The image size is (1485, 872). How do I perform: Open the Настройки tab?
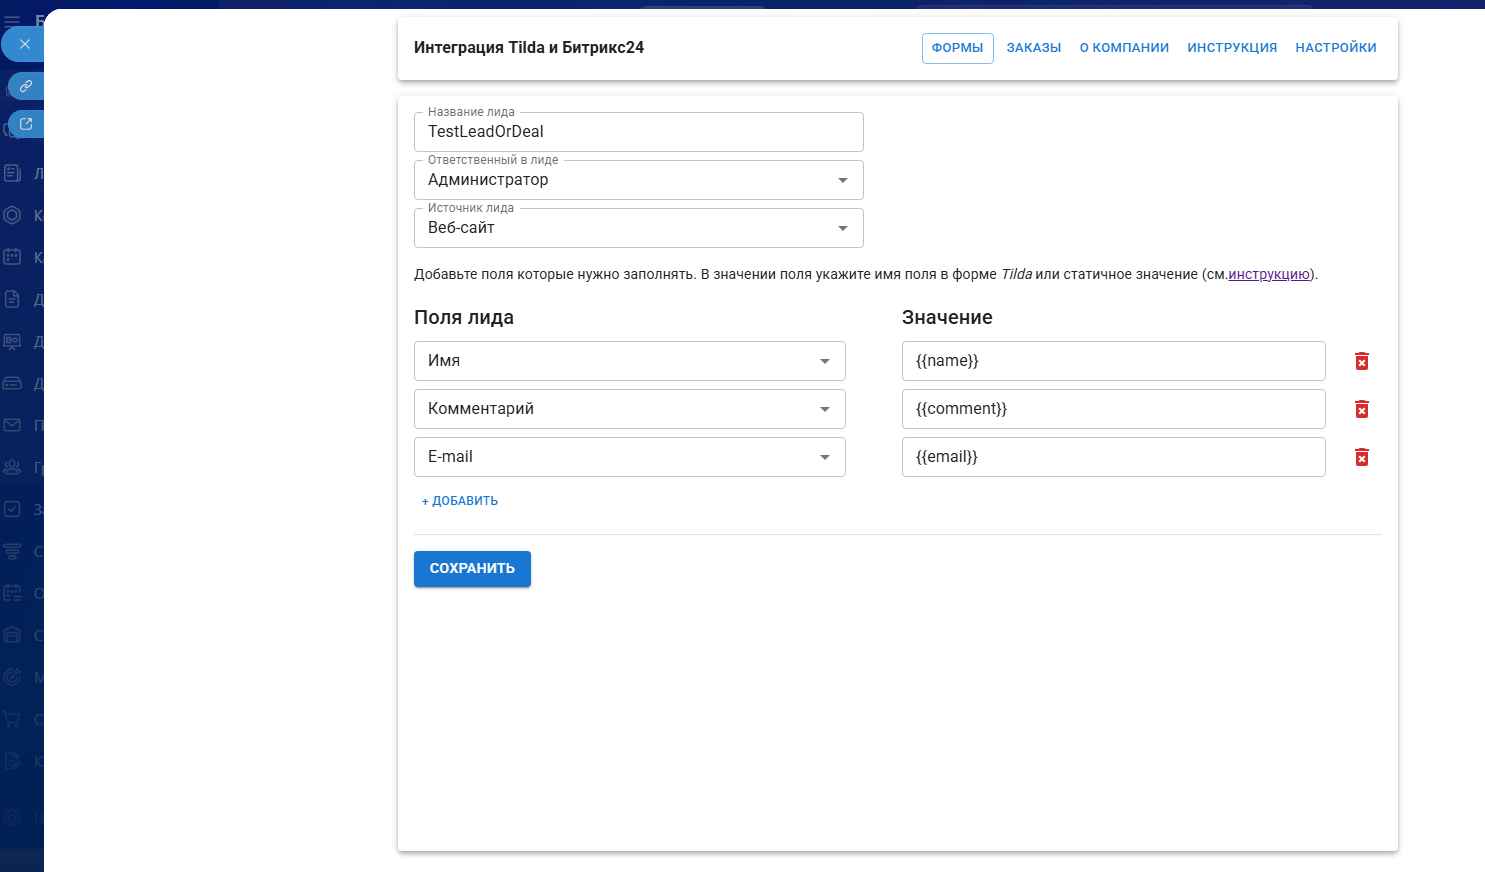coord(1335,48)
